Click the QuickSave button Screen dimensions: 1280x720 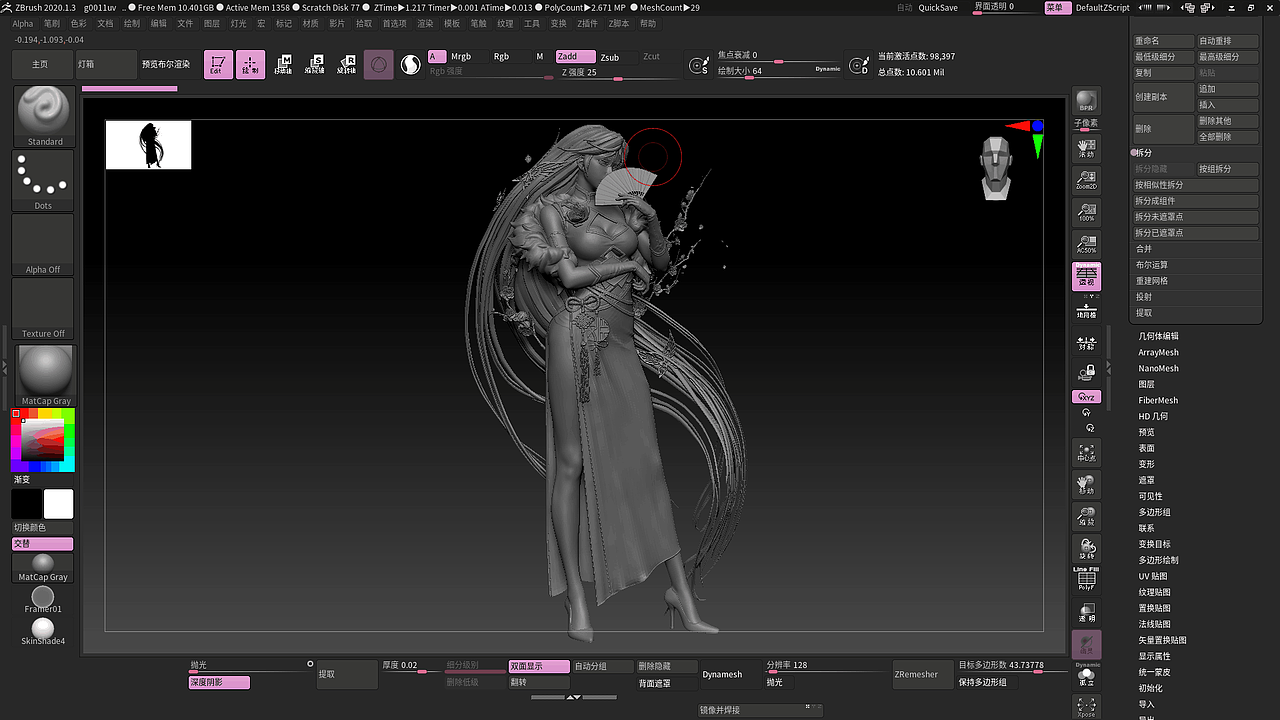[x=938, y=7]
